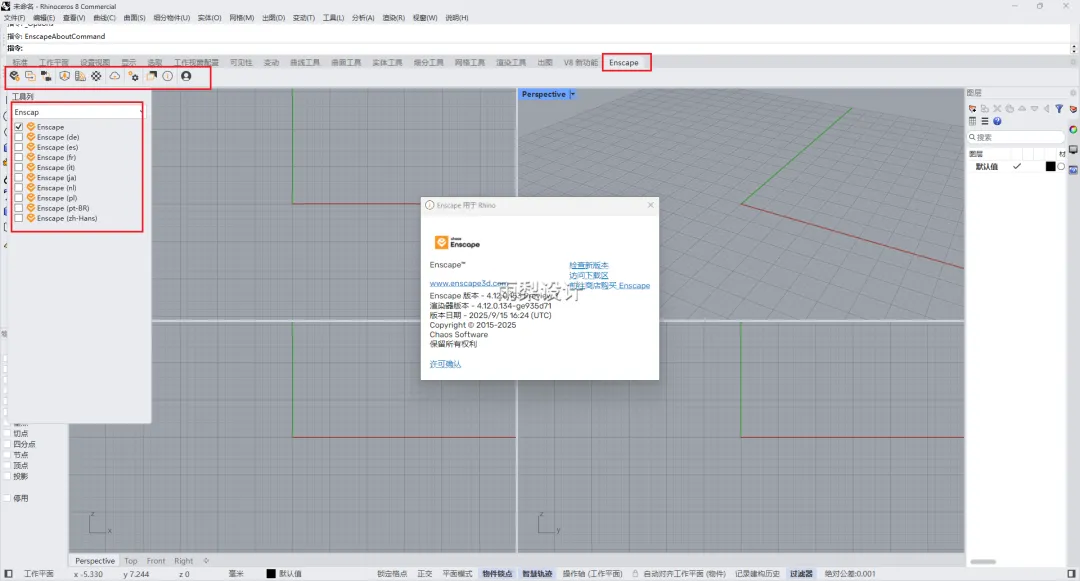
Task: Expand the command history arrow
Action: (1073, 48)
